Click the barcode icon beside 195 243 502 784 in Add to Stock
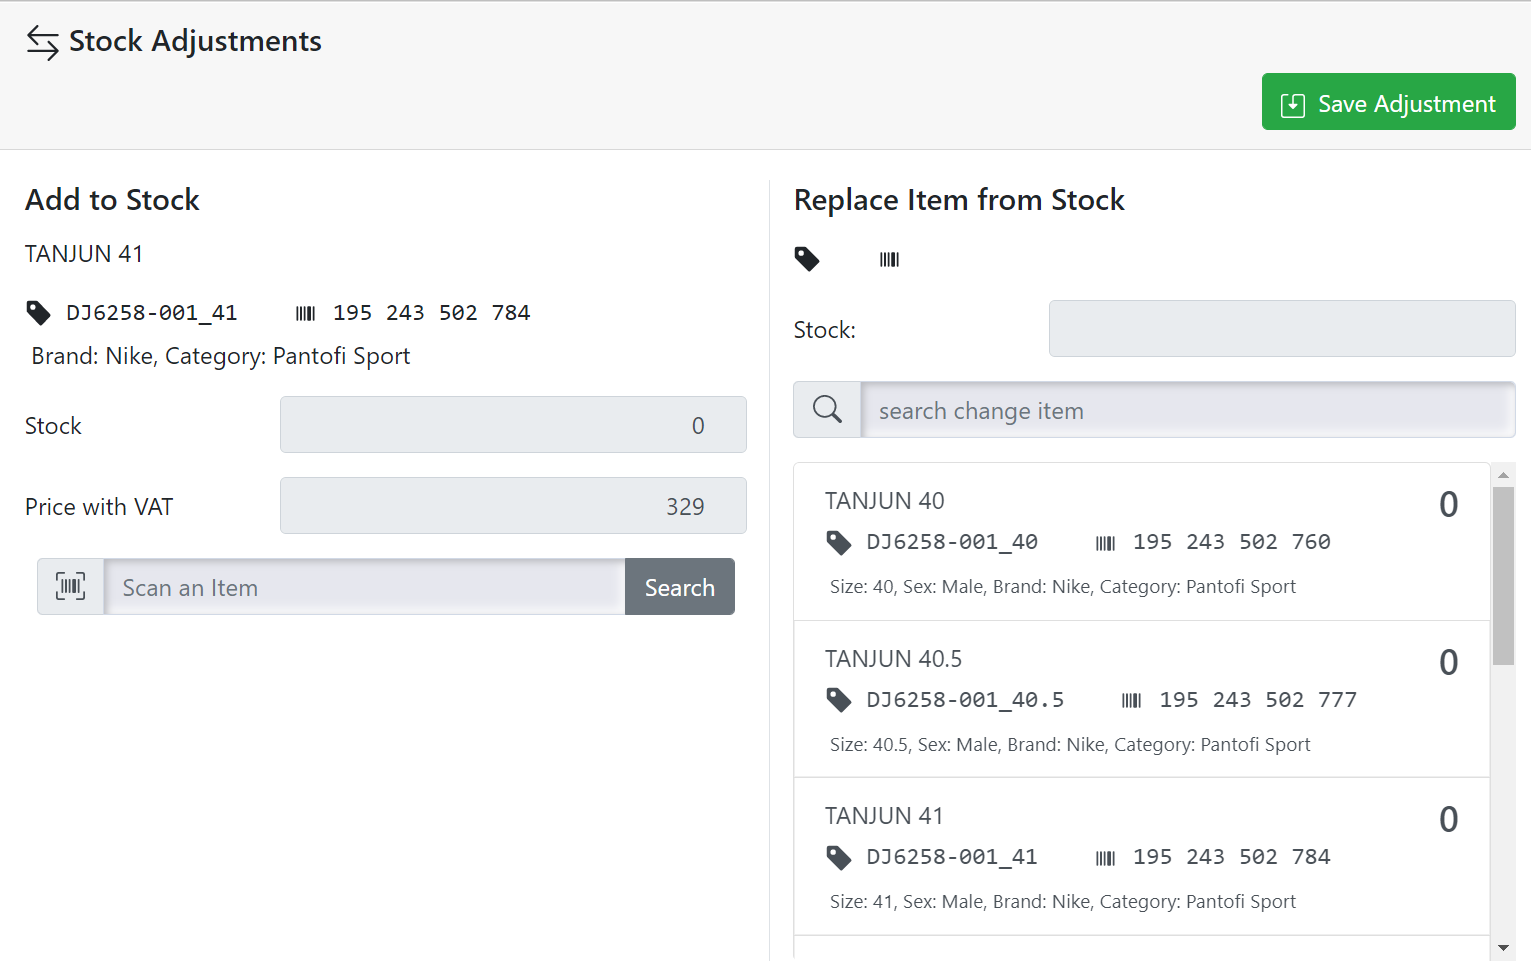Viewport: 1531px width, 966px height. point(306,314)
